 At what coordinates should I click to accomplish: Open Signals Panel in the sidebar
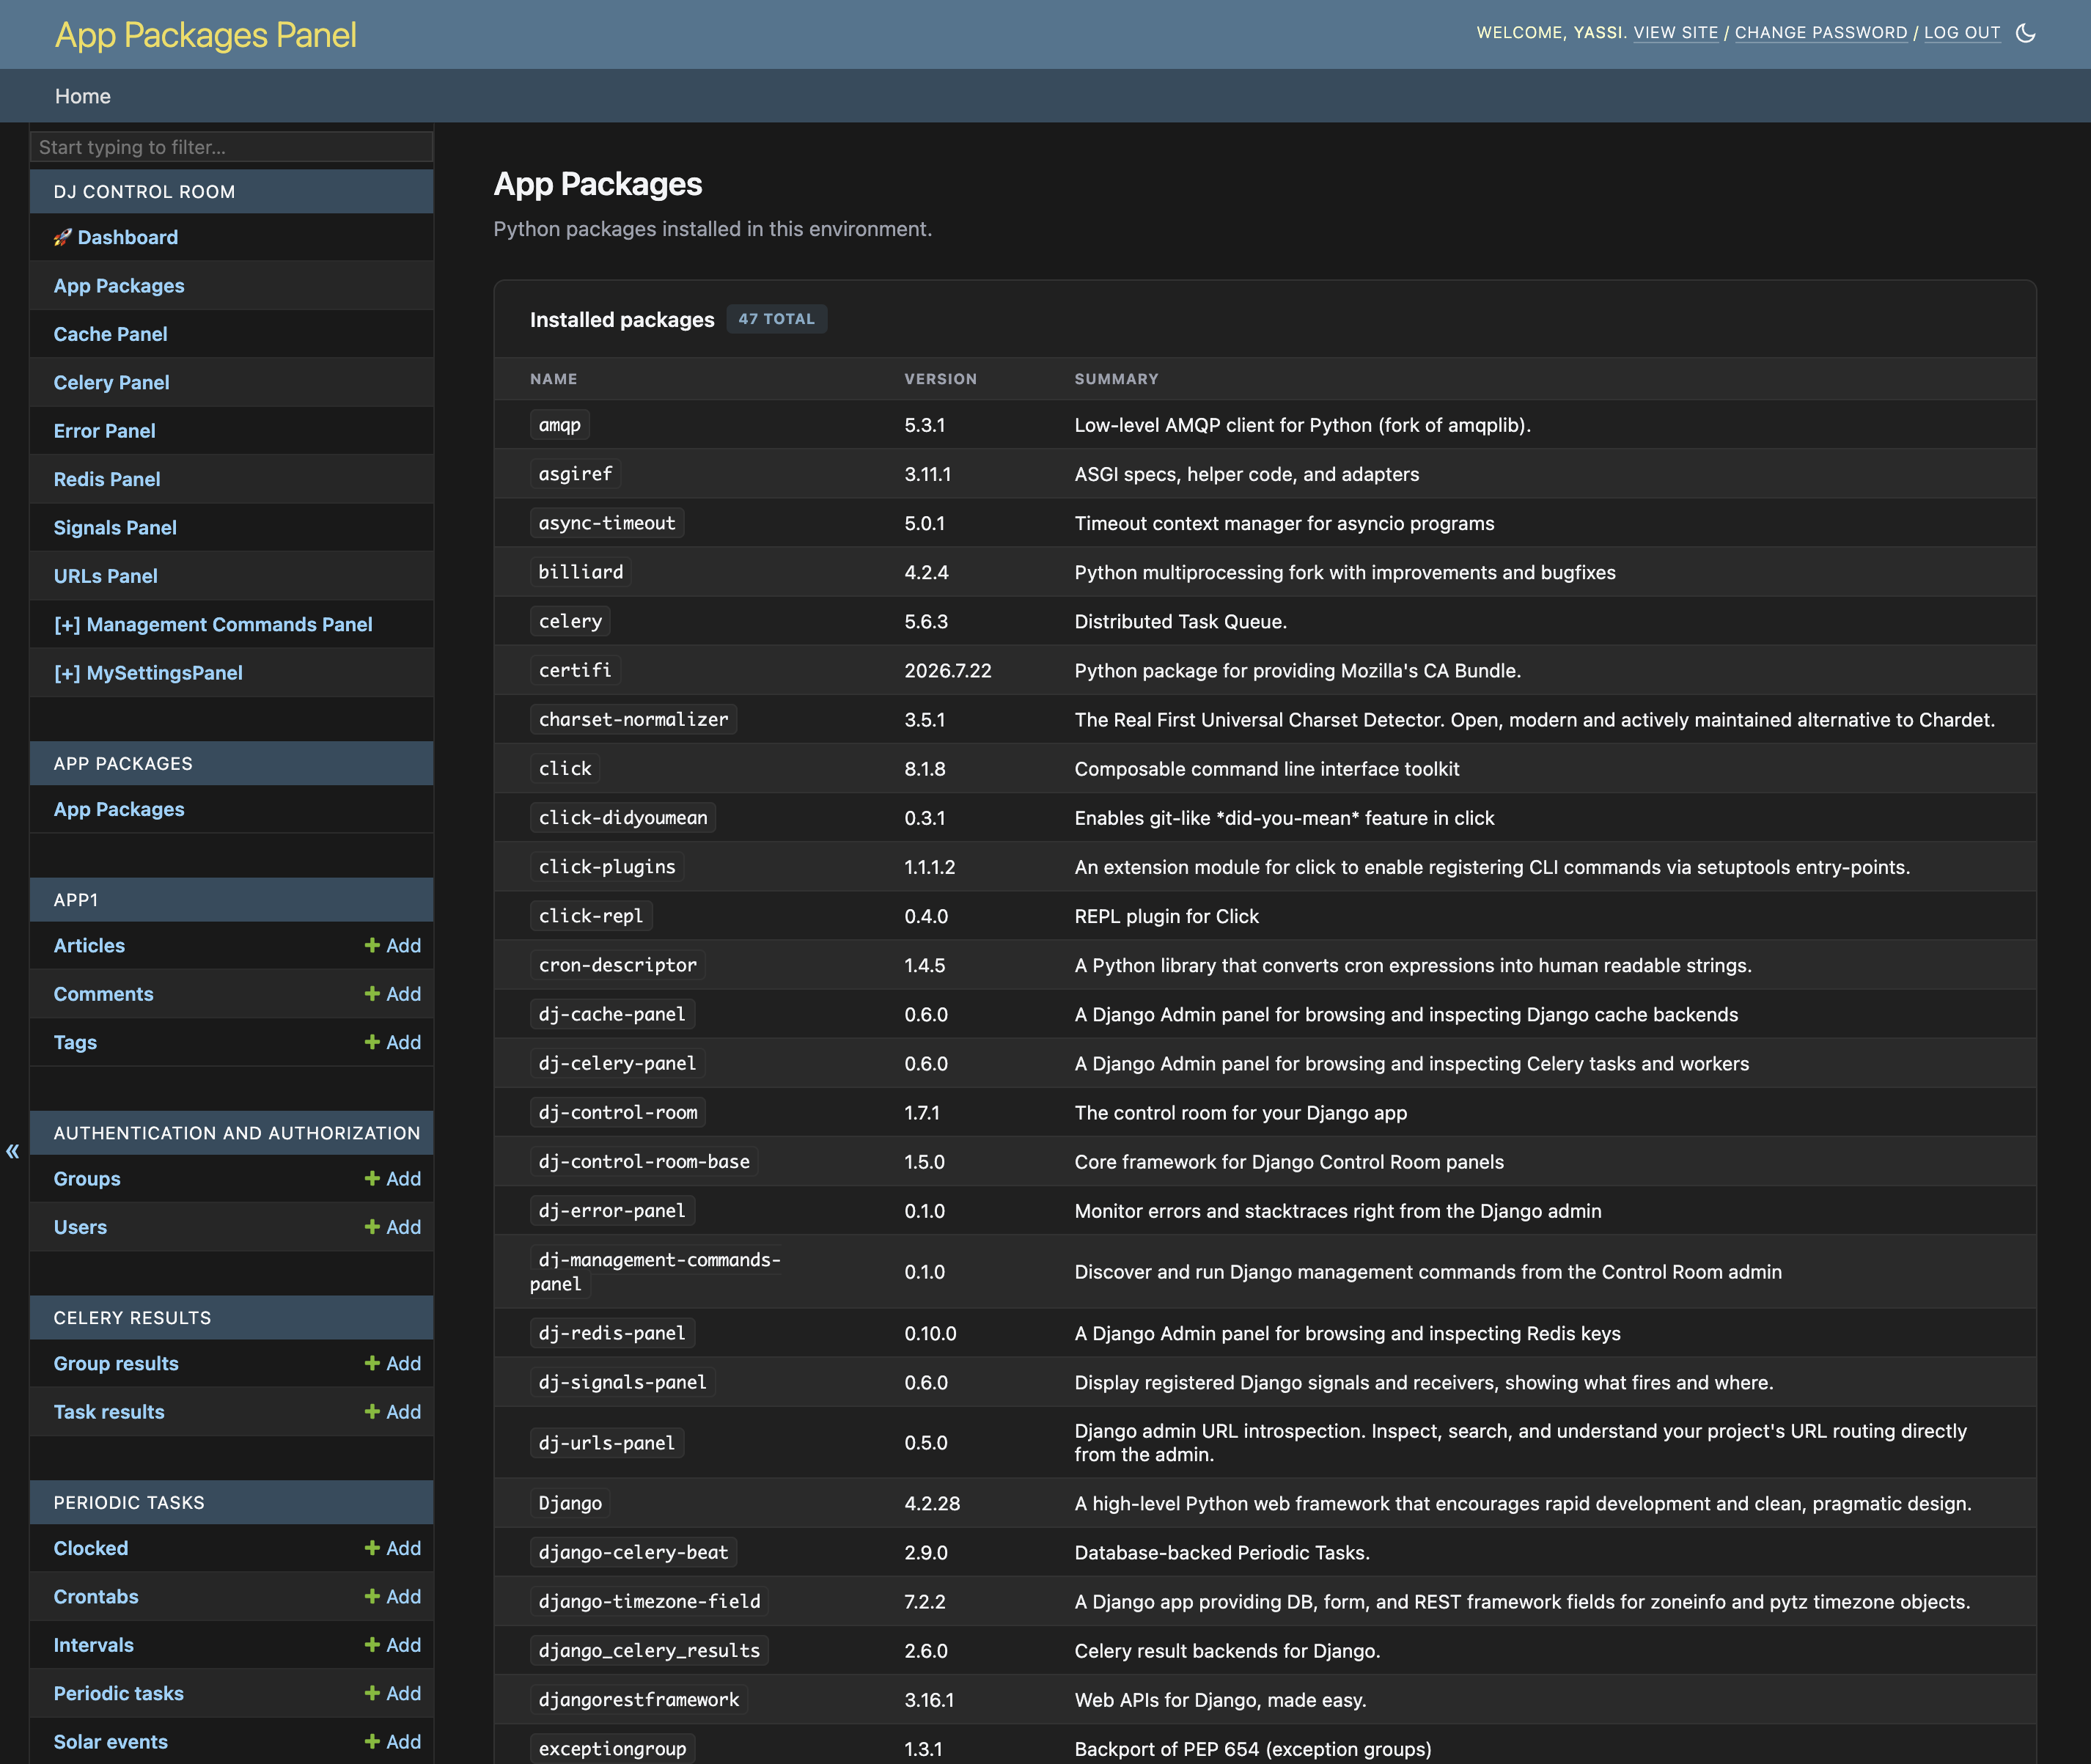(115, 527)
